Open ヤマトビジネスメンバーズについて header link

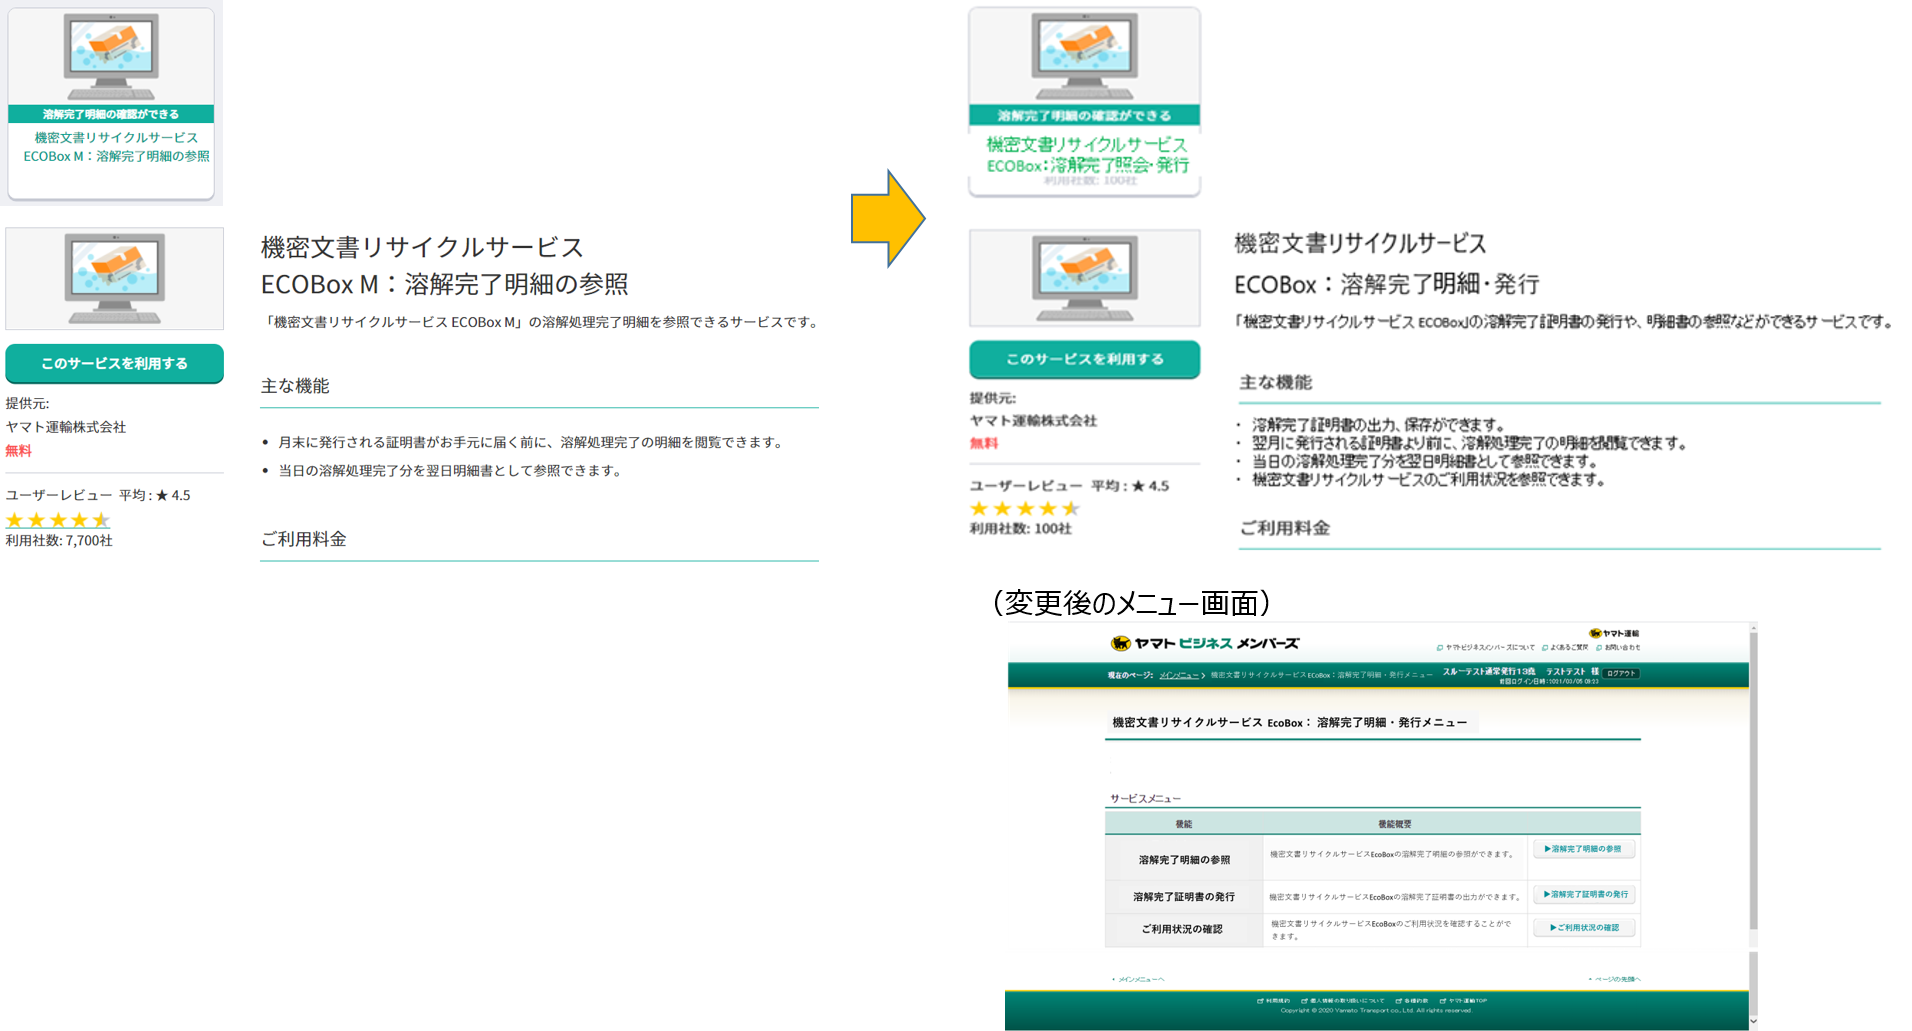click(x=1485, y=647)
